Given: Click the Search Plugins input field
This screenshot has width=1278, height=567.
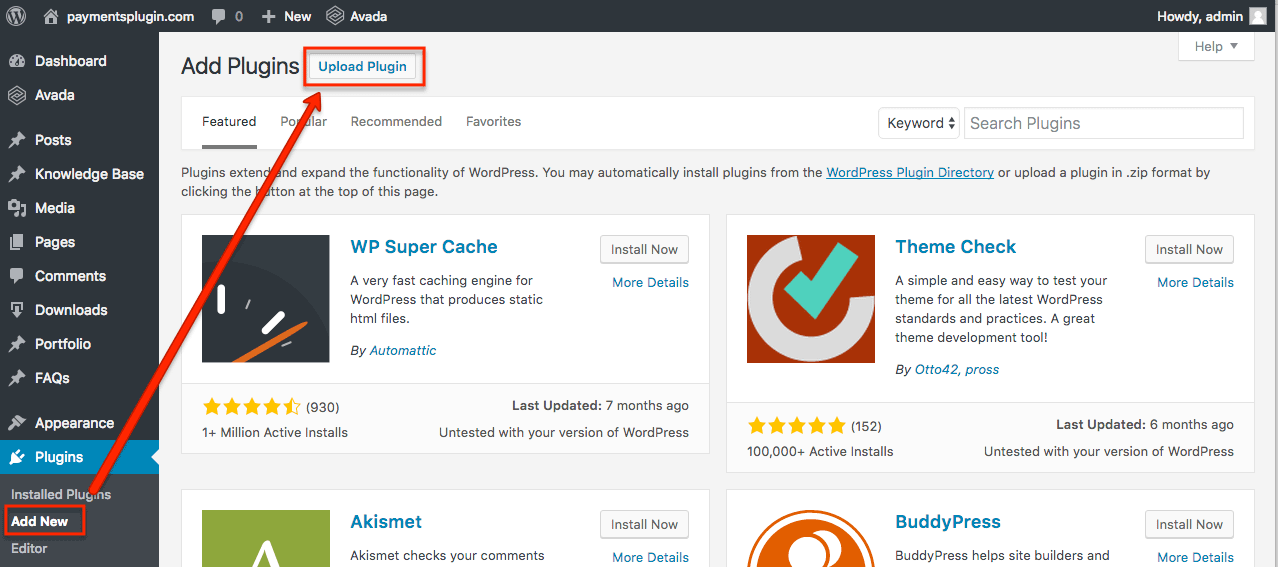Looking at the screenshot, I should (x=1104, y=123).
